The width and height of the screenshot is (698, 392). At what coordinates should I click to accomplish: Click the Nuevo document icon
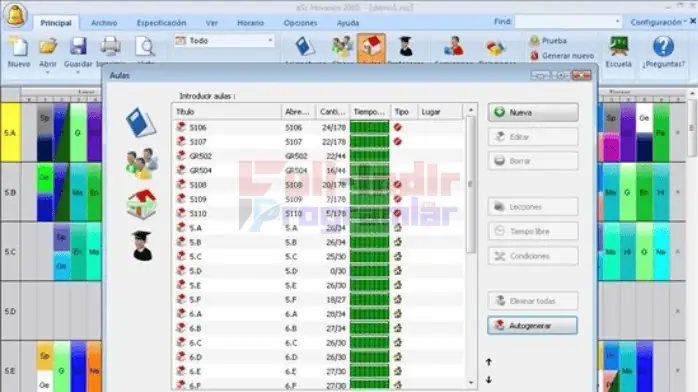(x=19, y=47)
